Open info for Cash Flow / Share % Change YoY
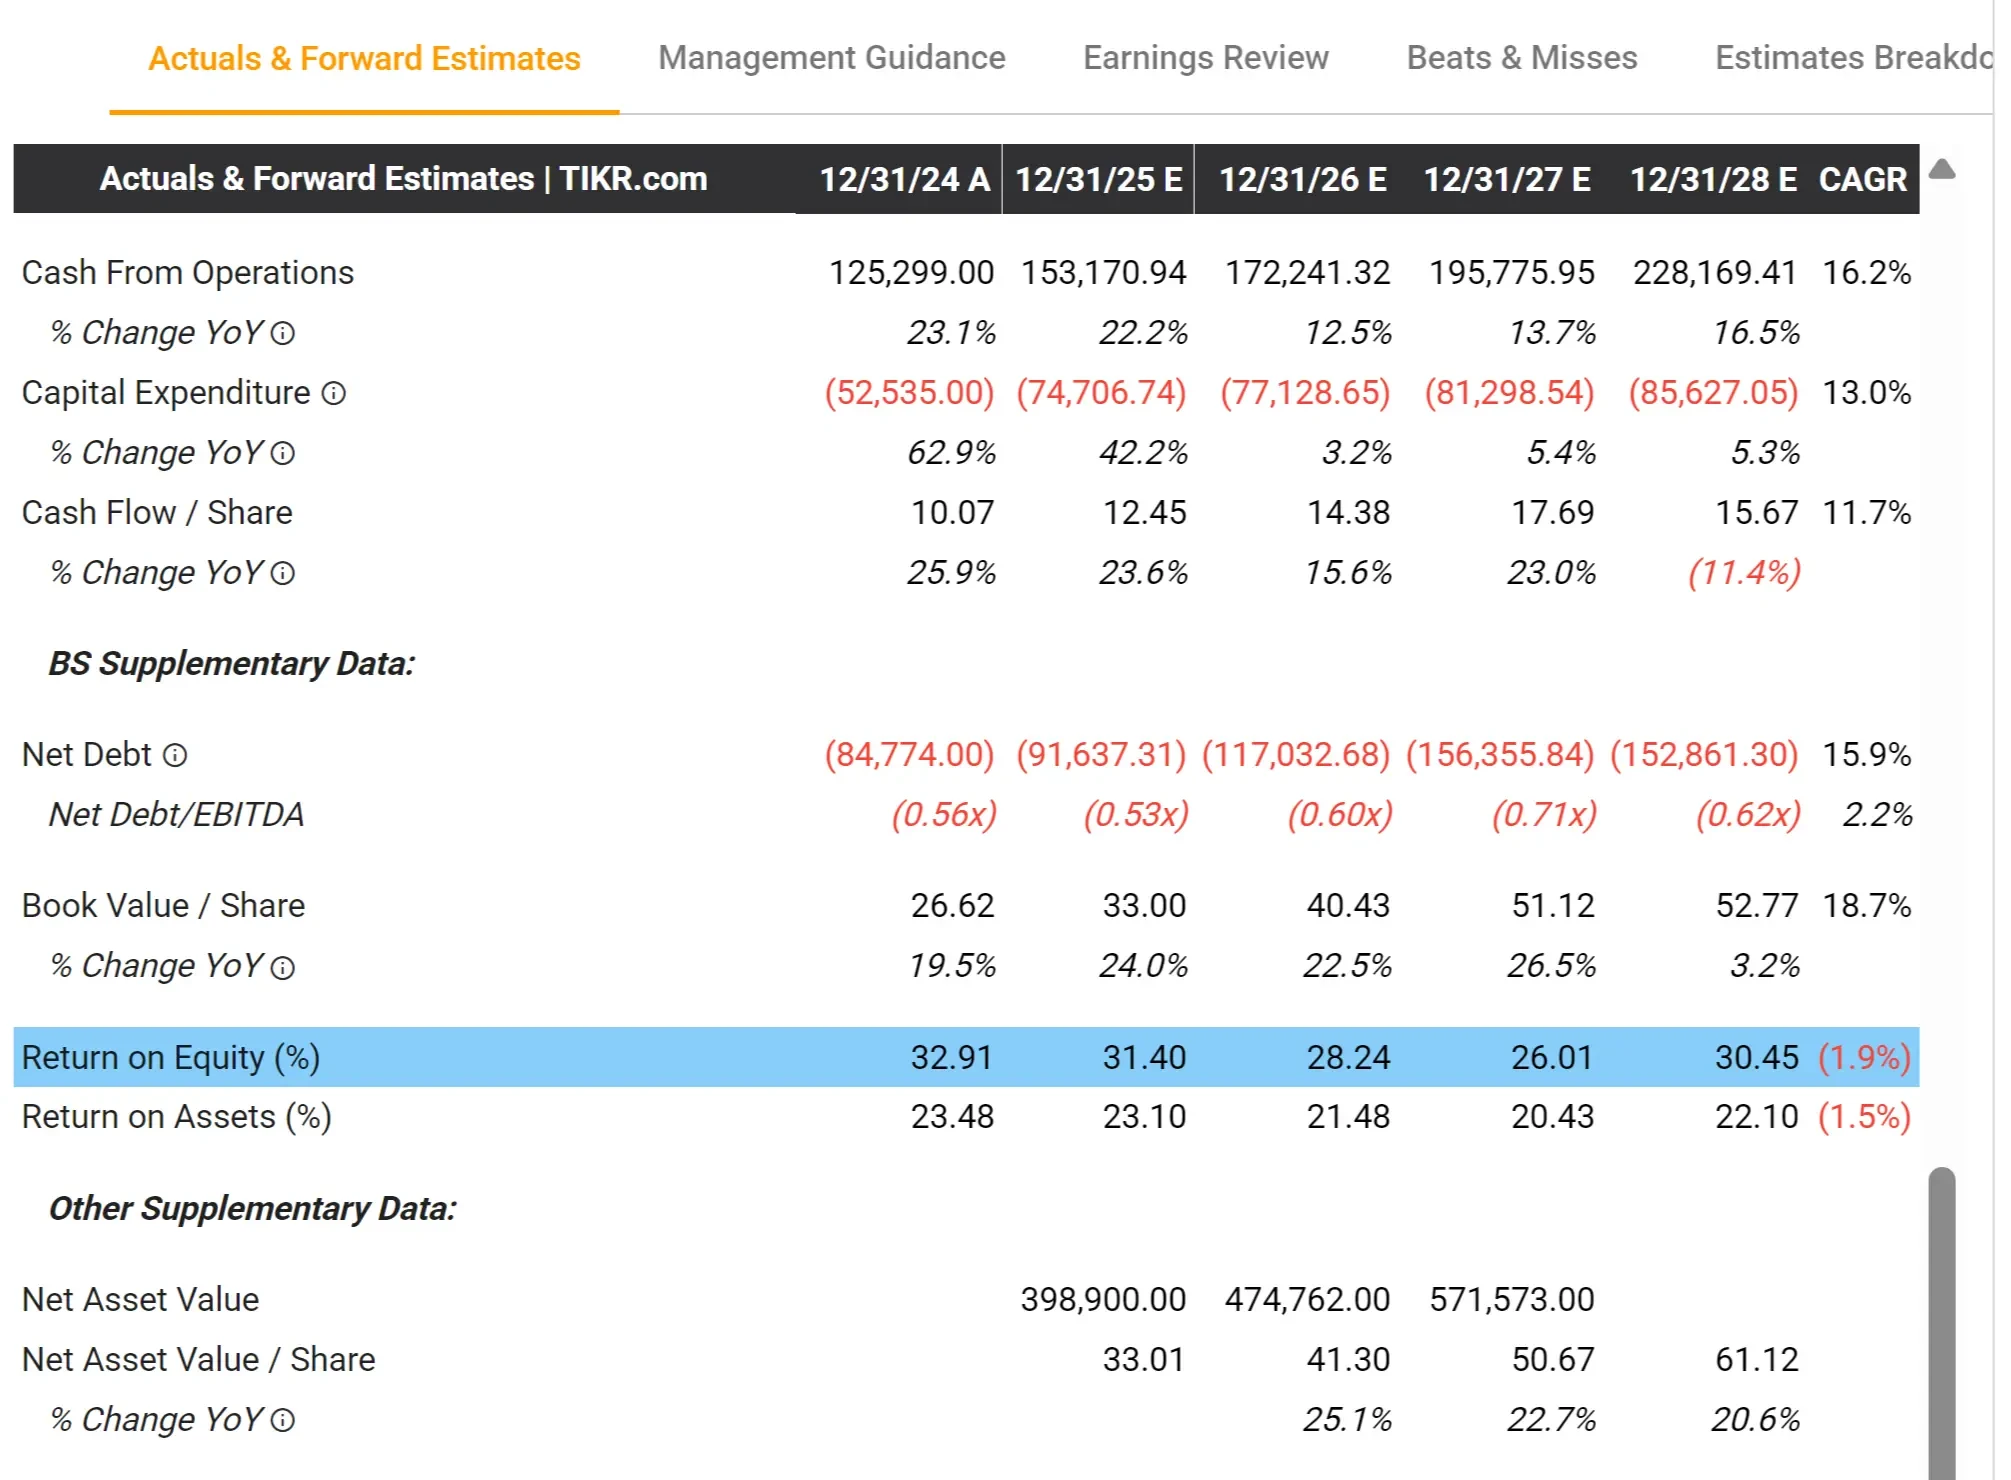2011x1480 pixels. coord(285,574)
